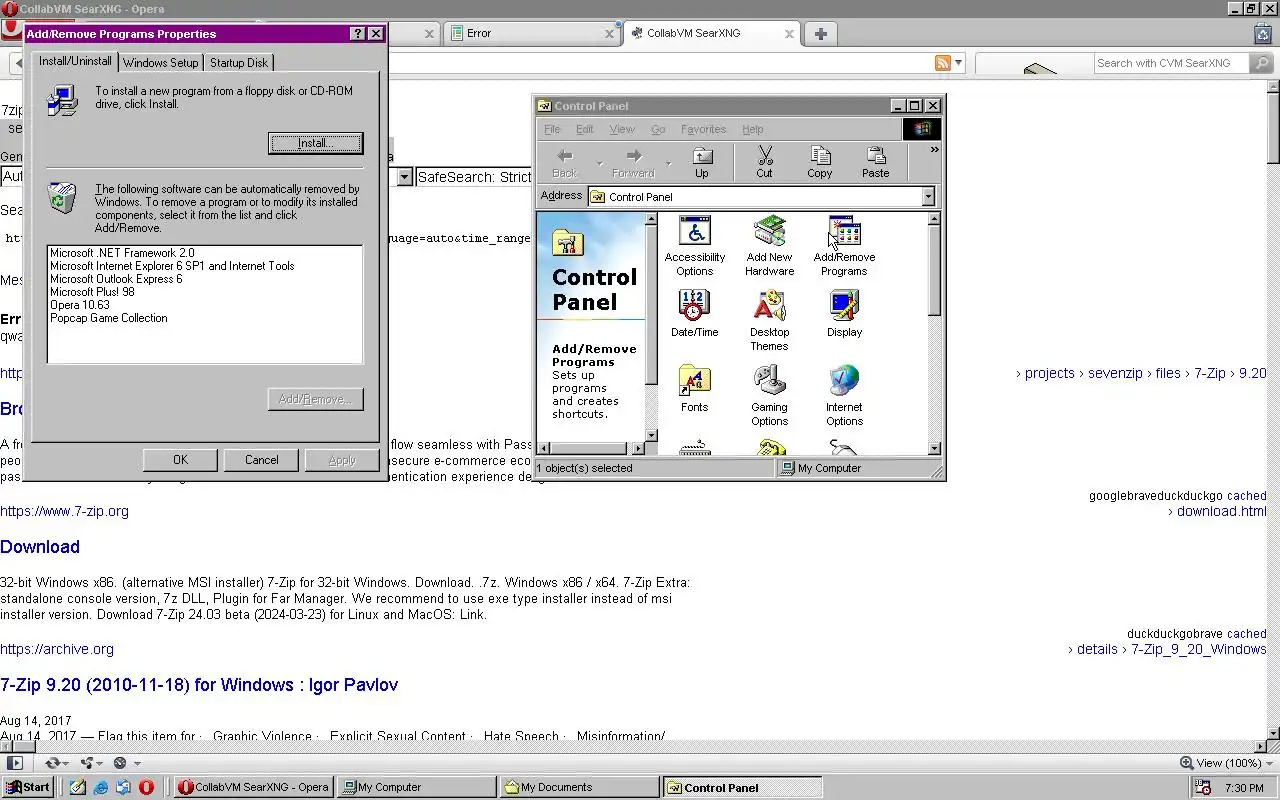Switch to My Computer taskbar button

pyautogui.click(x=416, y=787)
